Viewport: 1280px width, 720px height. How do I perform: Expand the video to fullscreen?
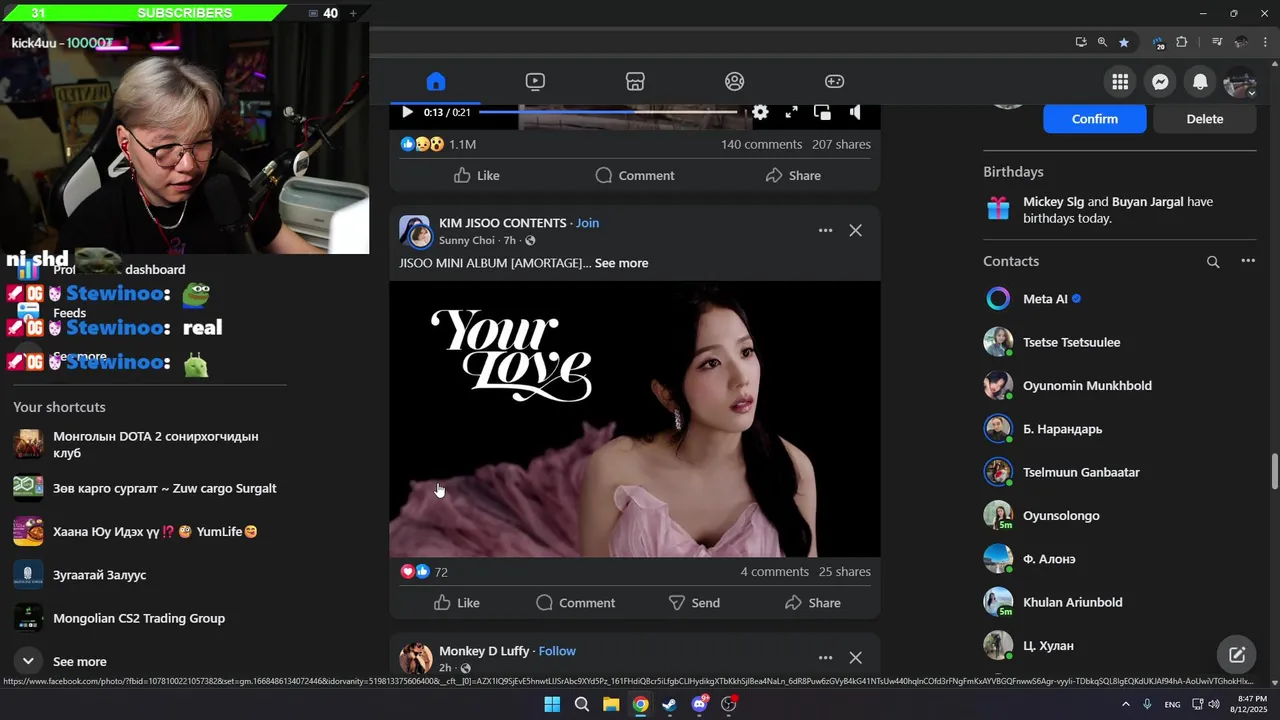[791, 112]
